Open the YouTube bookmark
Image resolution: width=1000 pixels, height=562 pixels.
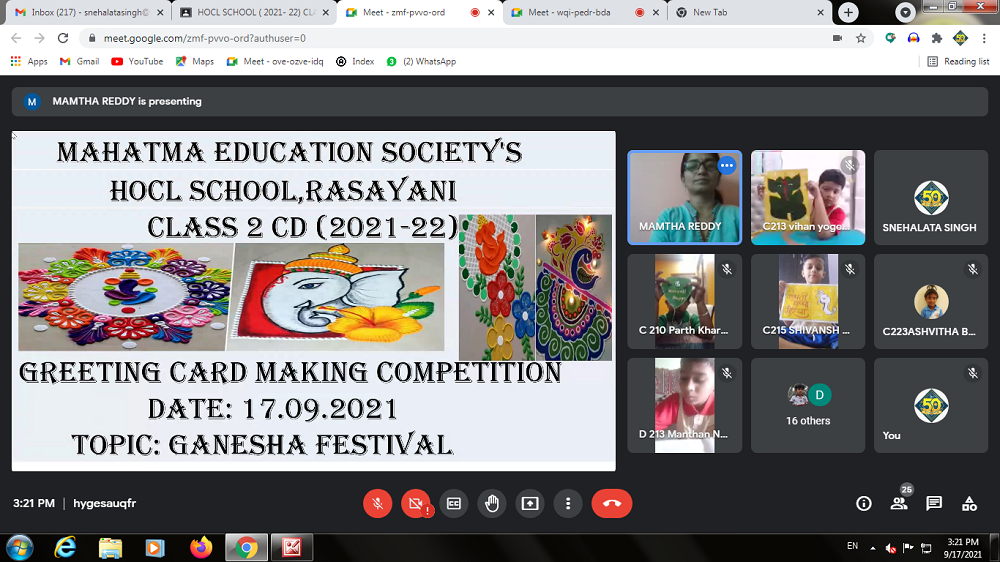[137, 61]
